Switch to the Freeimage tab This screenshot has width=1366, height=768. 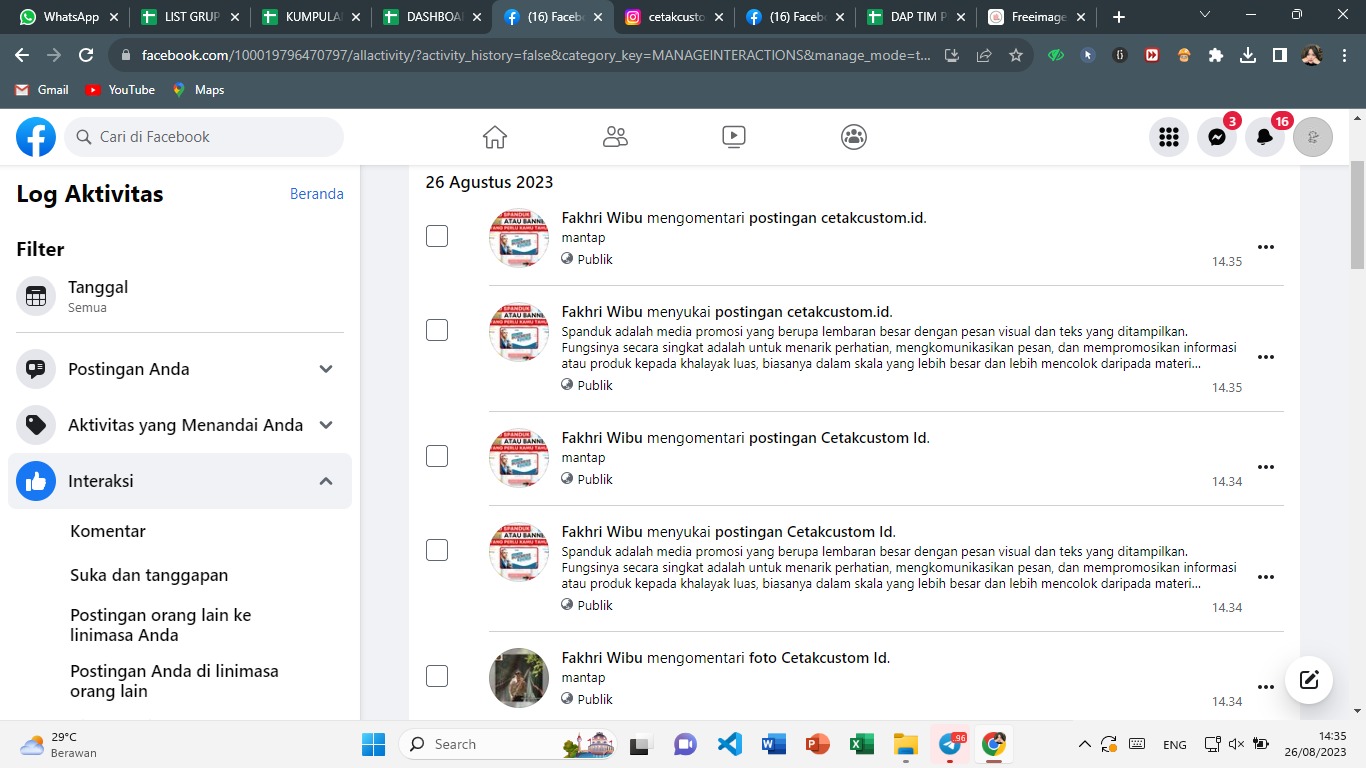pos(1037,17)
